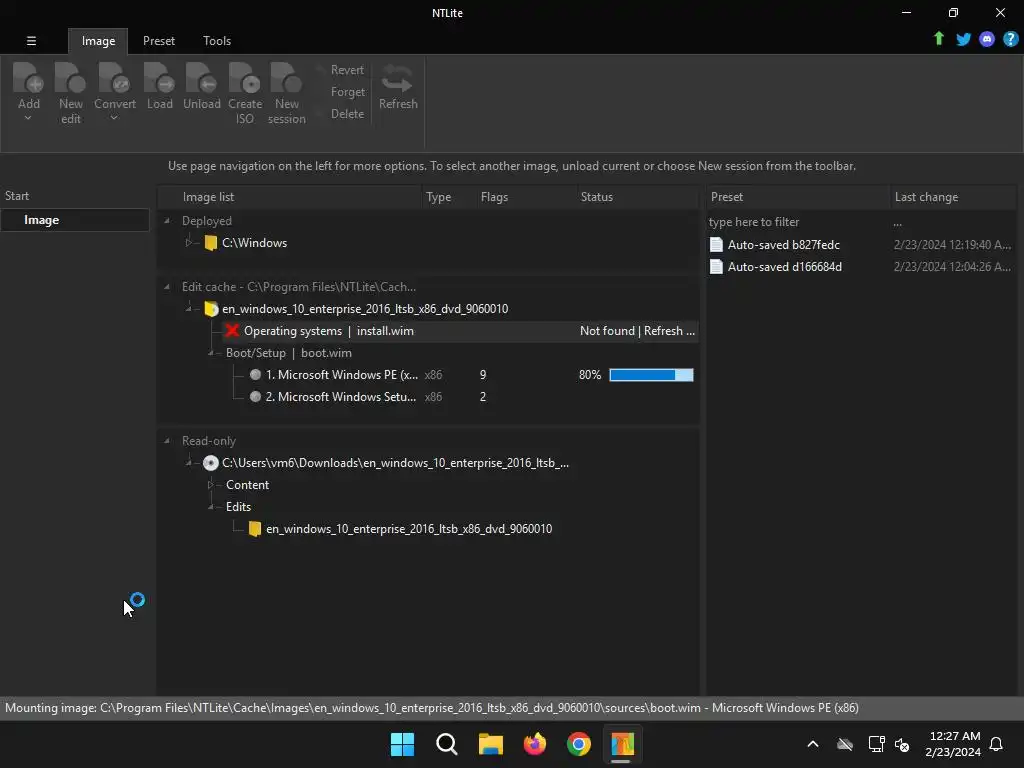Click the New session toolbar icon
This screenshot has height=768, width=1024.
pos(286,78)
